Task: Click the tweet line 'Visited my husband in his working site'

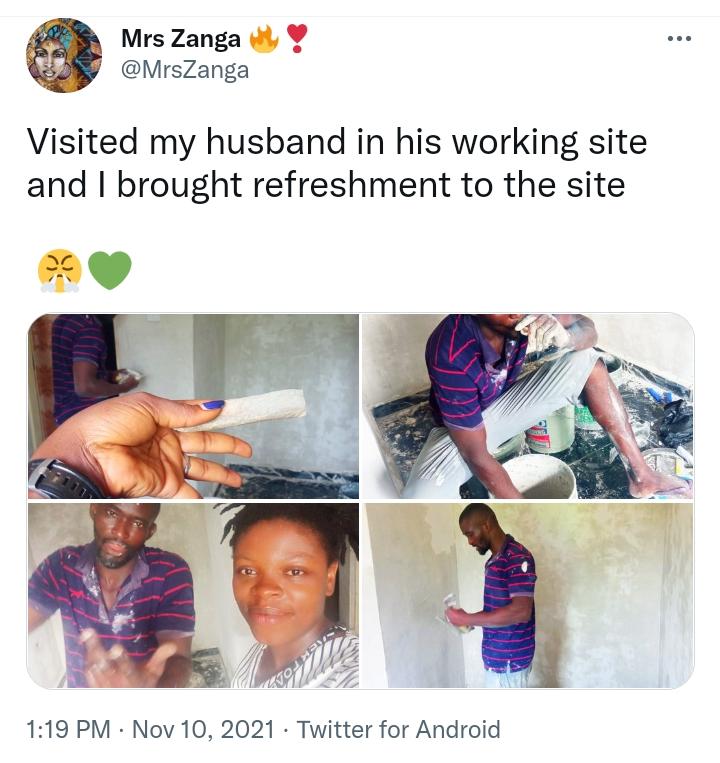Action: point(337,142)
